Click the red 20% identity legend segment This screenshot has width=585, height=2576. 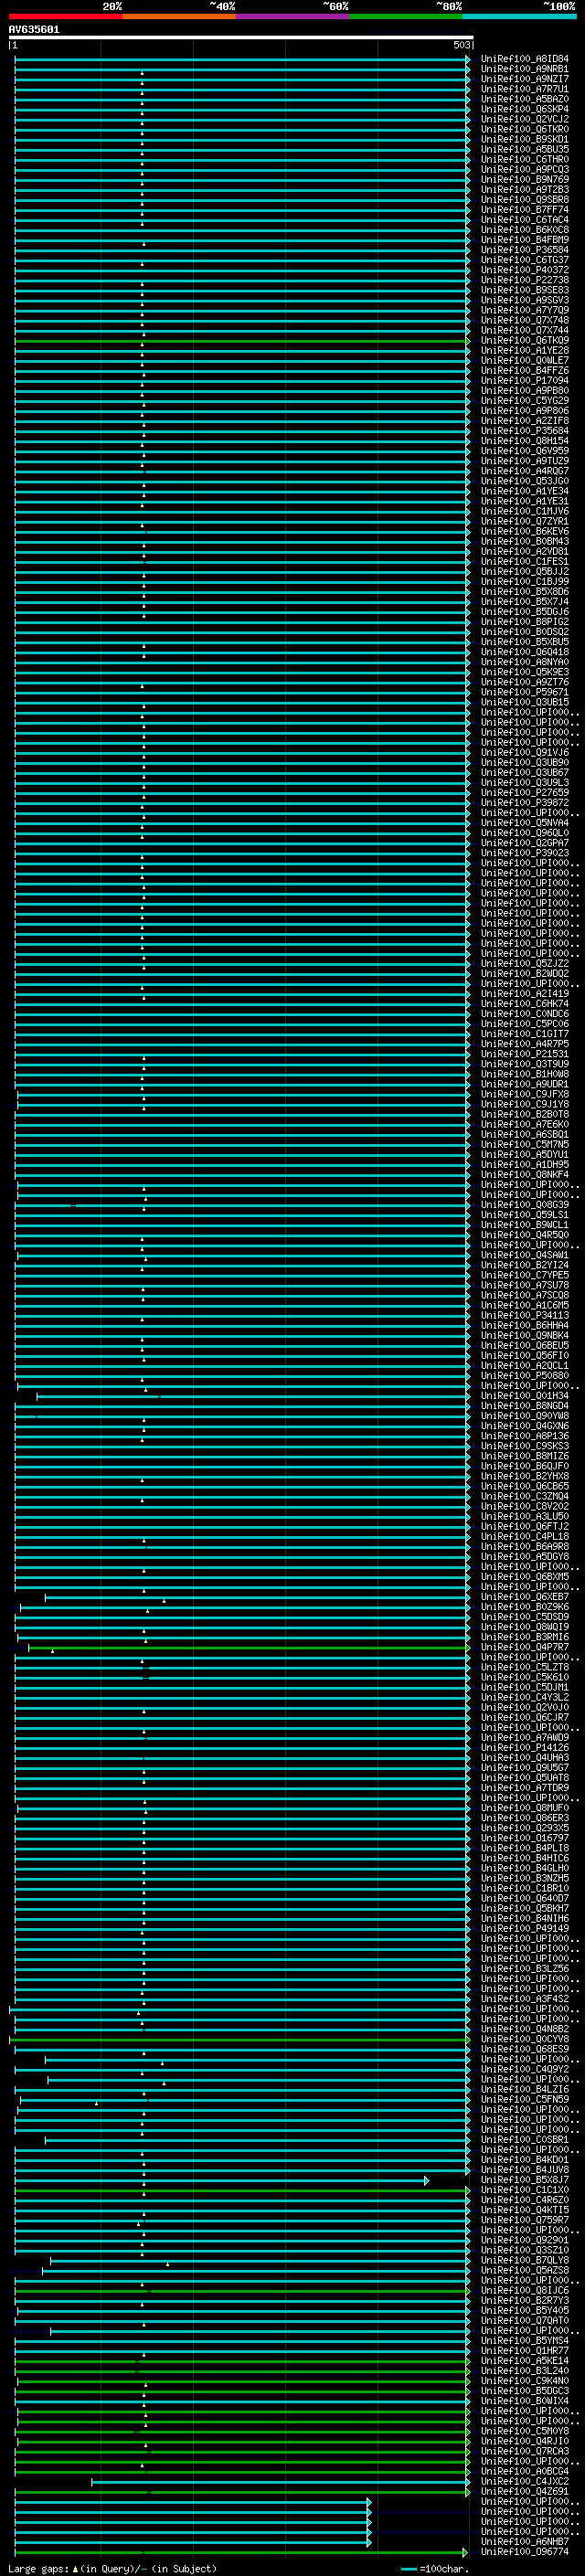(x=65, y=16)
